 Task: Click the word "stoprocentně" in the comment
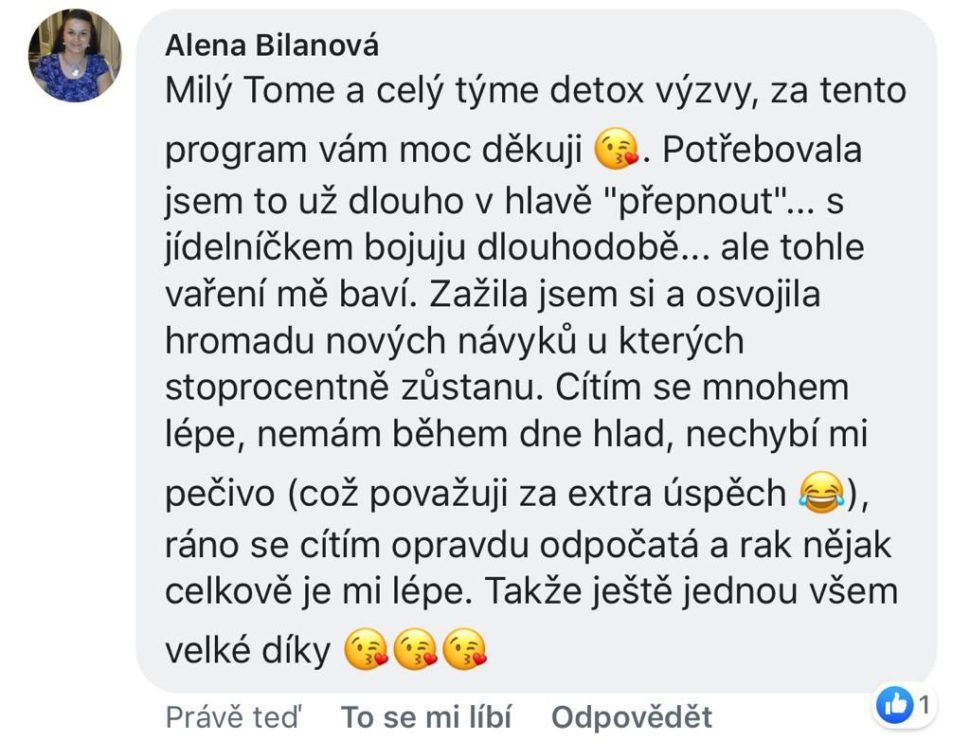pyautogui.click(x=277, y=388)
